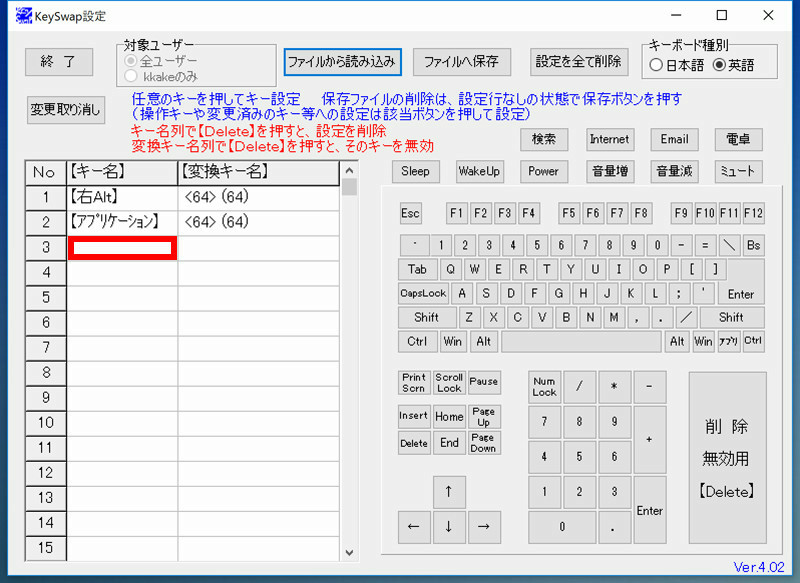Viewport: 800px width, 583px height.
Task: Click the Print Scrn key
Action: pos(414,383)
